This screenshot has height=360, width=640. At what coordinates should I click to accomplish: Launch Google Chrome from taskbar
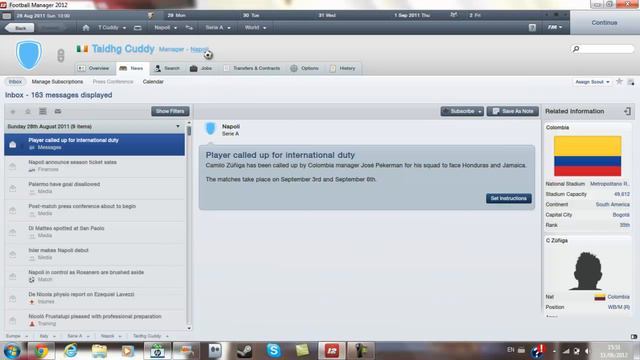(41, 351)
